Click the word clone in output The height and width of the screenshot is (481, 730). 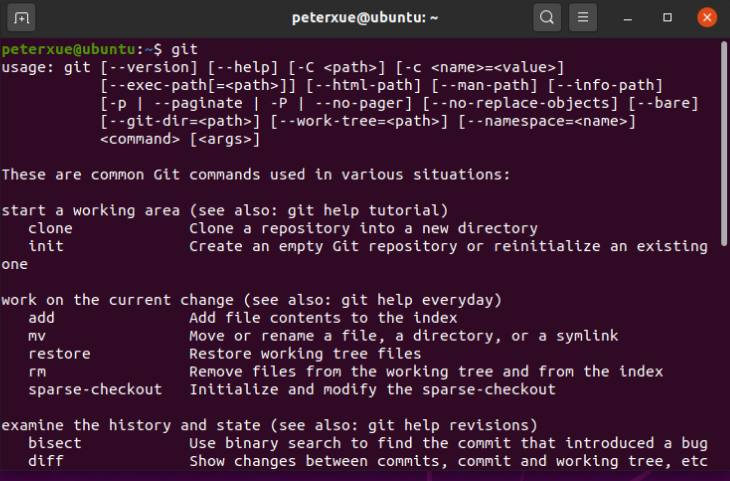coord(50,229)
